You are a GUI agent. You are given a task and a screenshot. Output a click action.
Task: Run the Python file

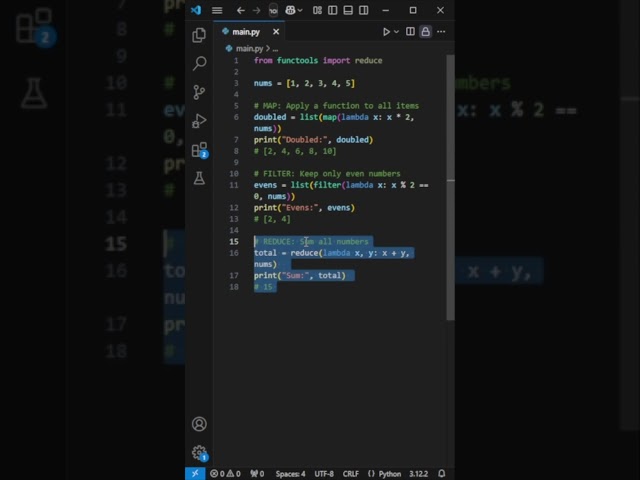386,31
